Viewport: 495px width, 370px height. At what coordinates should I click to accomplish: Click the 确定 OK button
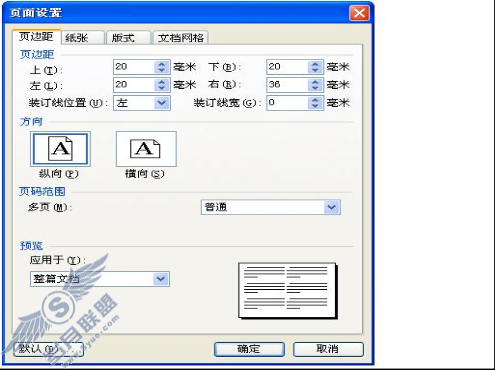[x=249, y=349]
